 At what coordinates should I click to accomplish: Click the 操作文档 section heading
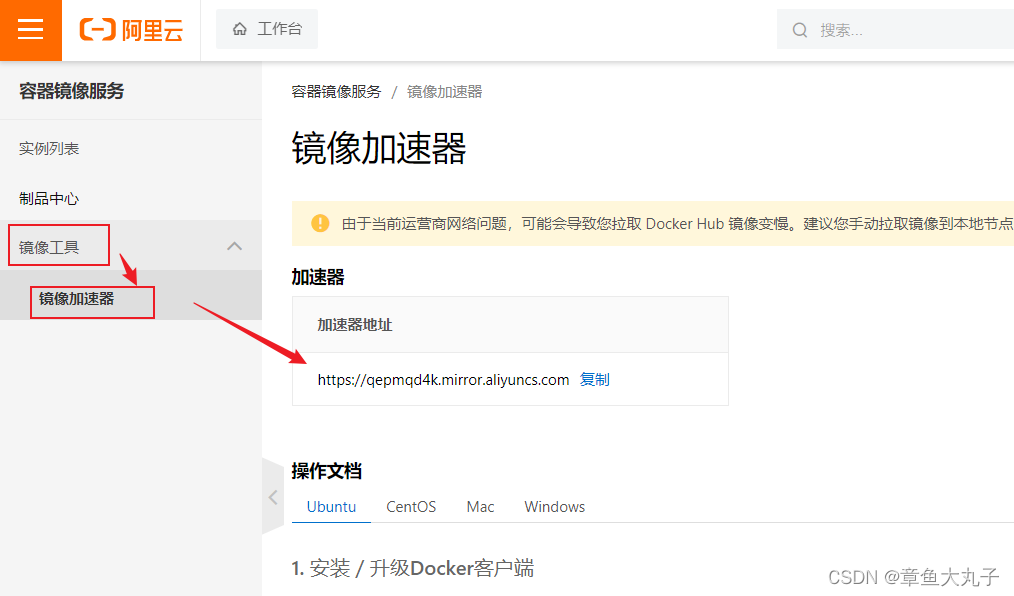pyautogui.click(x=327, y=471)
